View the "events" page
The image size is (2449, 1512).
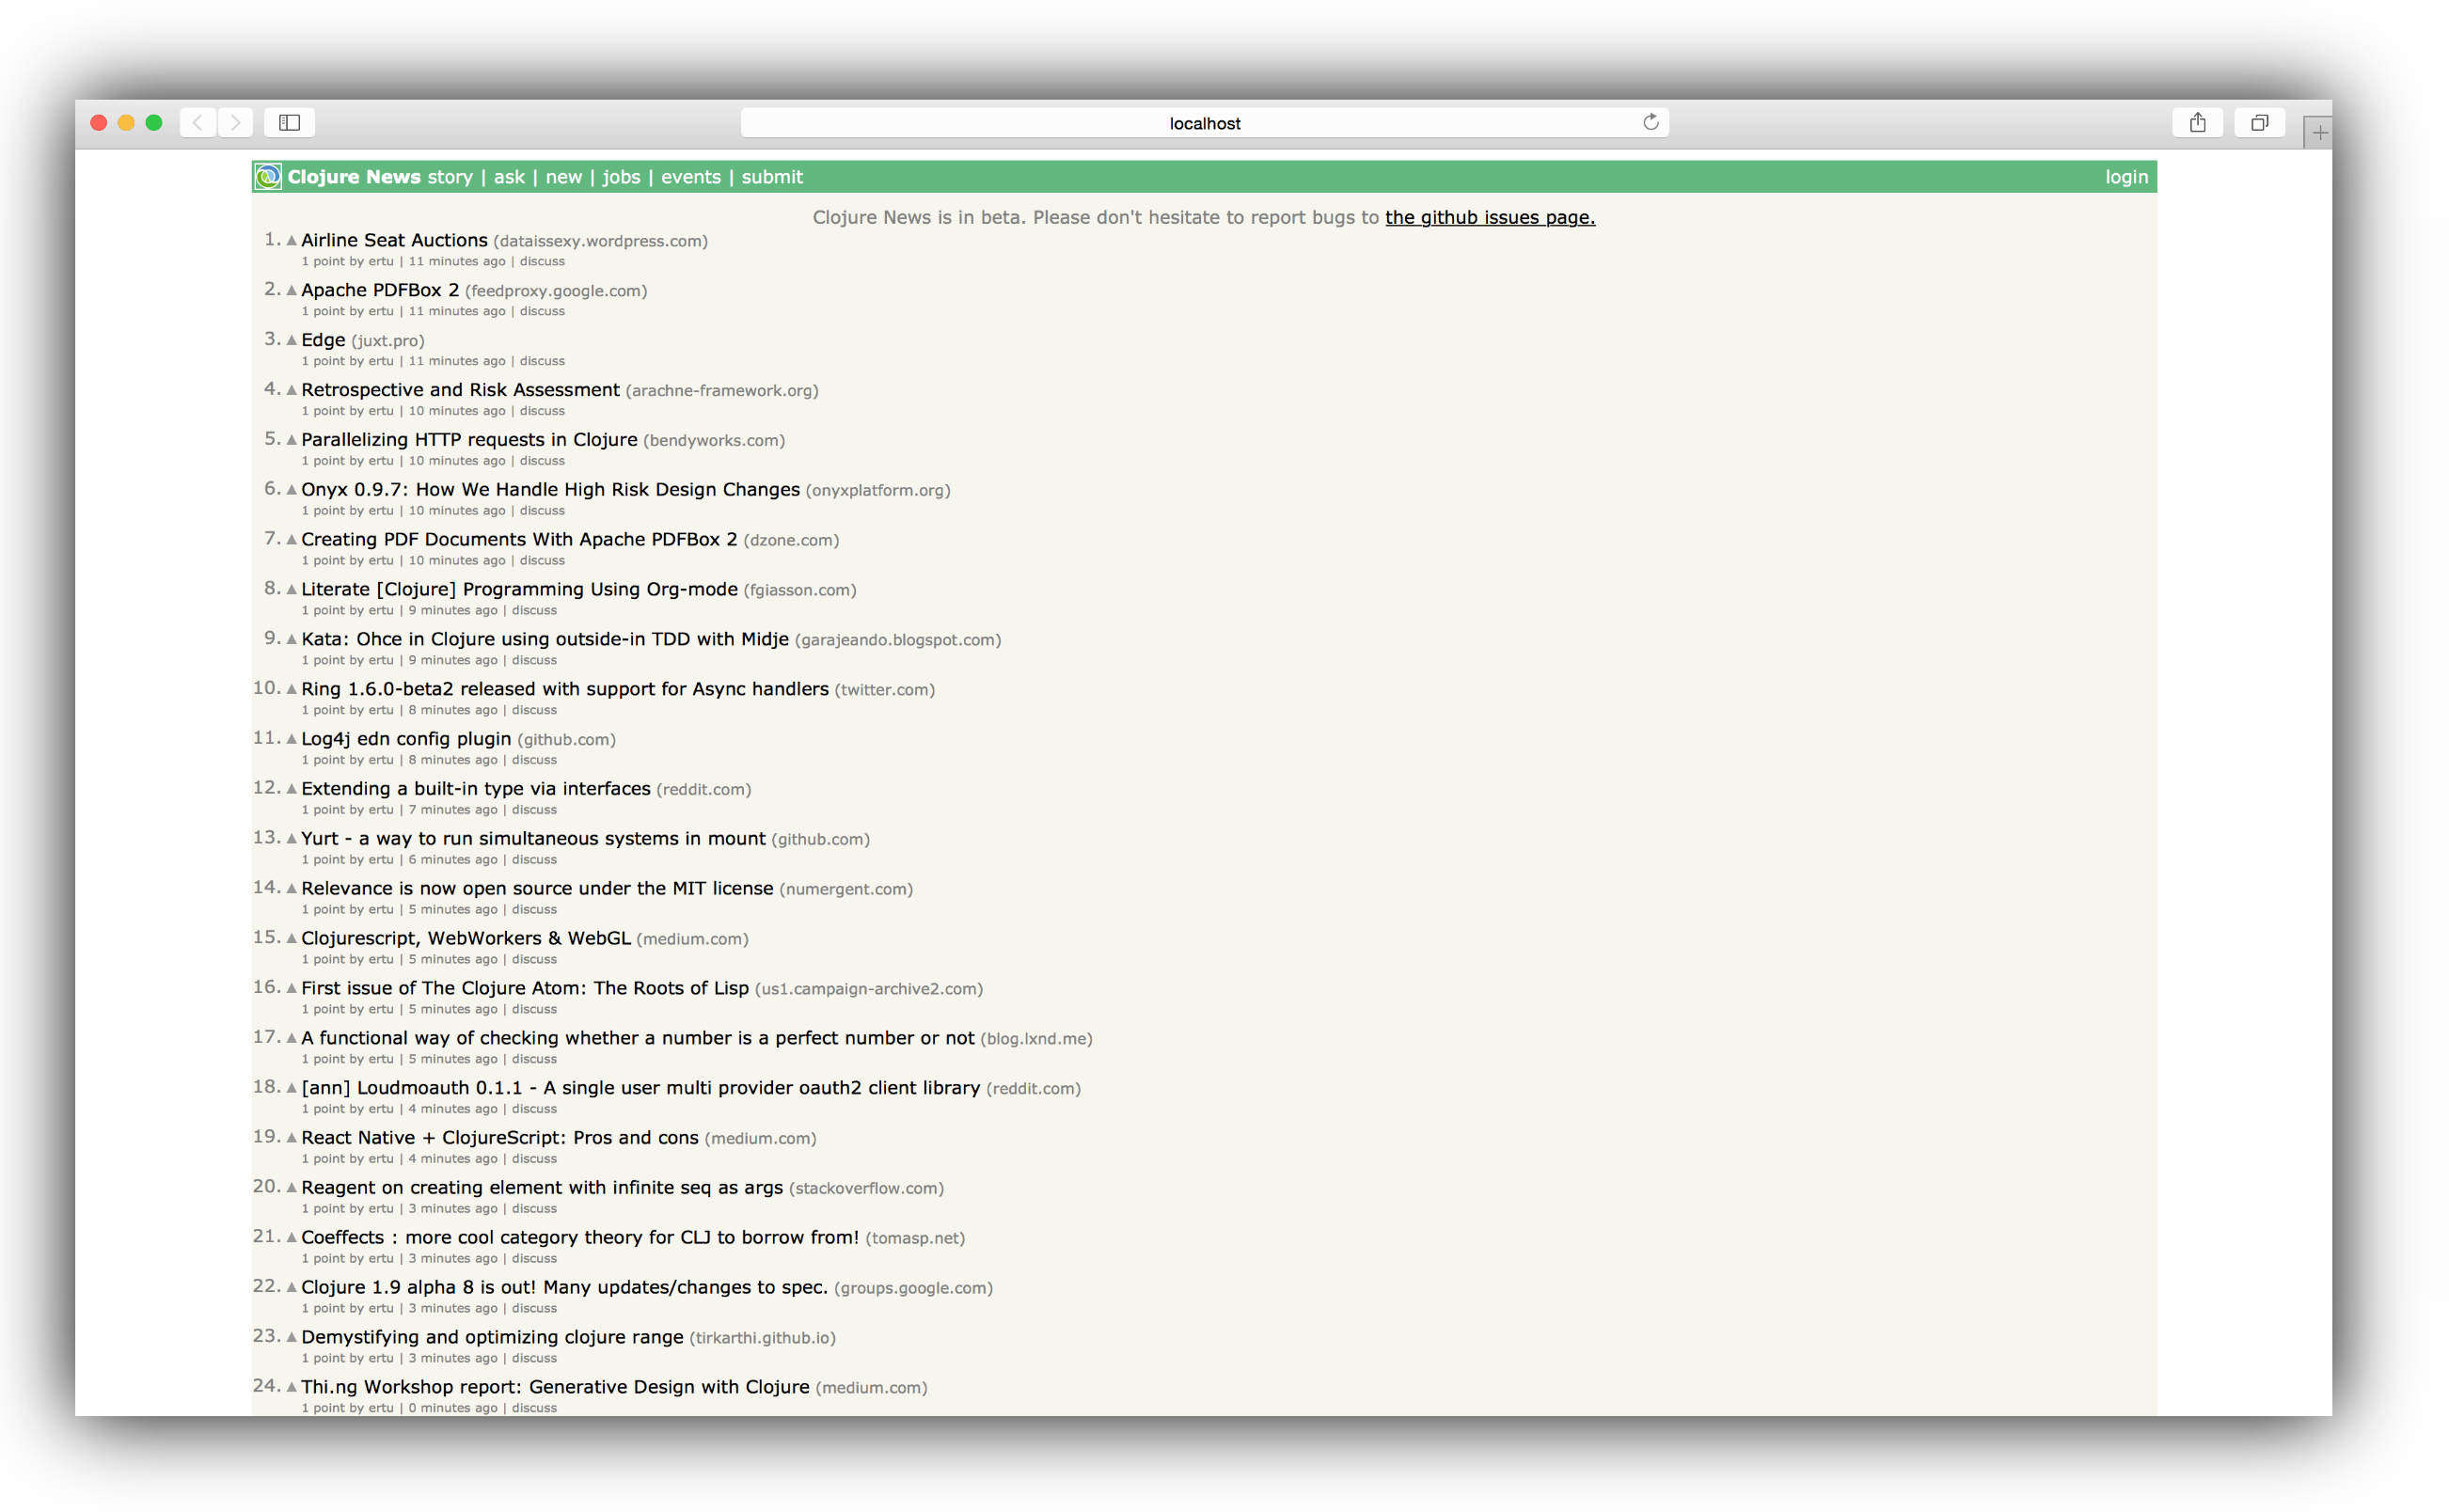(691, 177)
